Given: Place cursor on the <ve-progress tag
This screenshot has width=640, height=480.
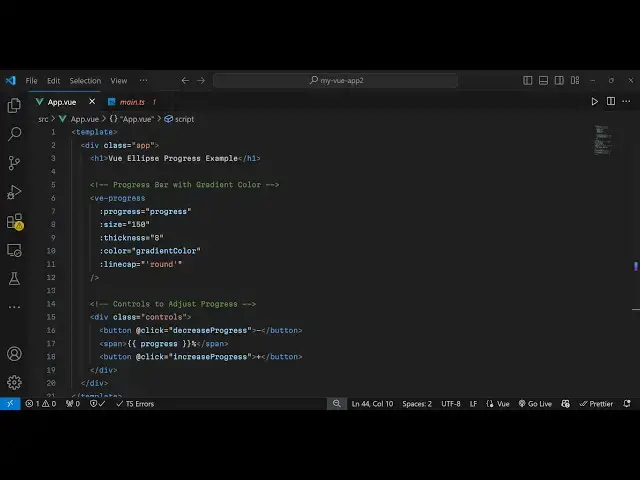Looking at the screenshot, I should click(x=118, y=198).
